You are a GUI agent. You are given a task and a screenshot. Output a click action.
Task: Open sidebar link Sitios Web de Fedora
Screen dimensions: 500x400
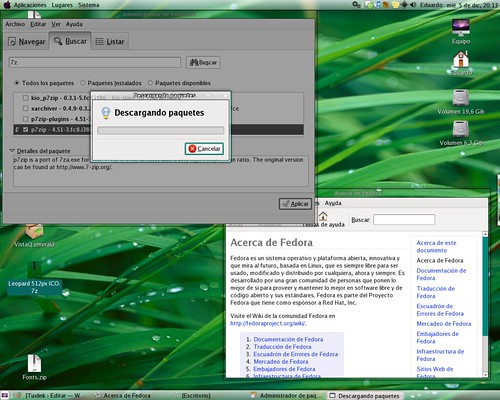(x=435, y=372)
